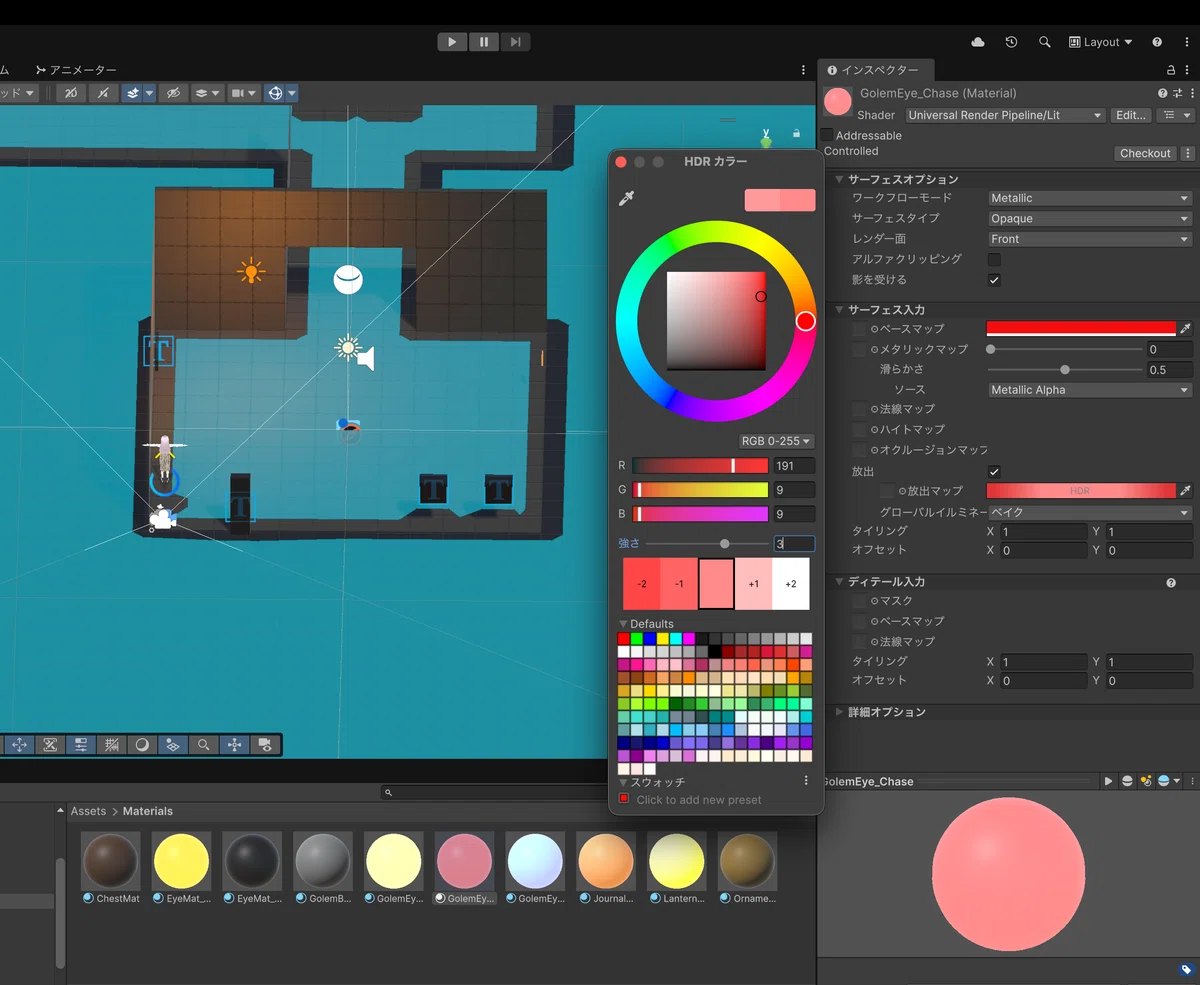
Task: Select the +2 exposure swatch
Action: coord(791,584)
